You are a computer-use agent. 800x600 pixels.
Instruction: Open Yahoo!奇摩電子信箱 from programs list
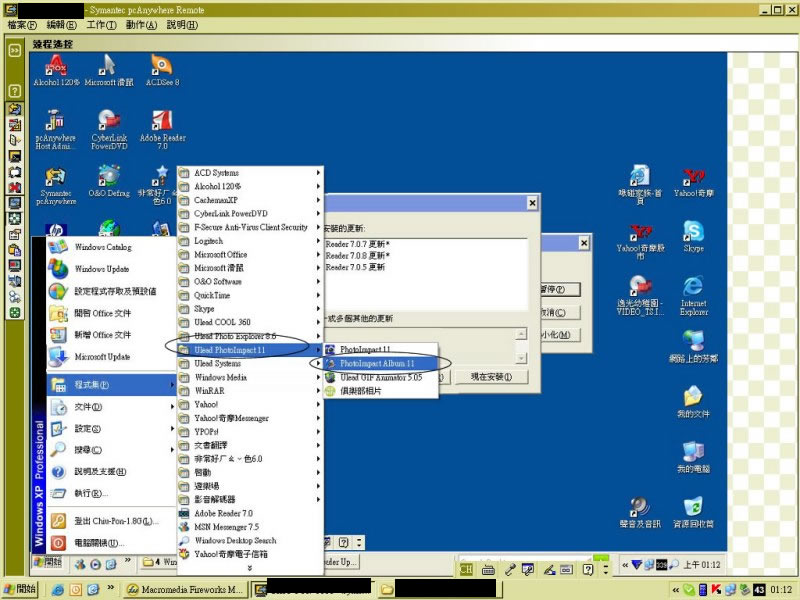250,554
